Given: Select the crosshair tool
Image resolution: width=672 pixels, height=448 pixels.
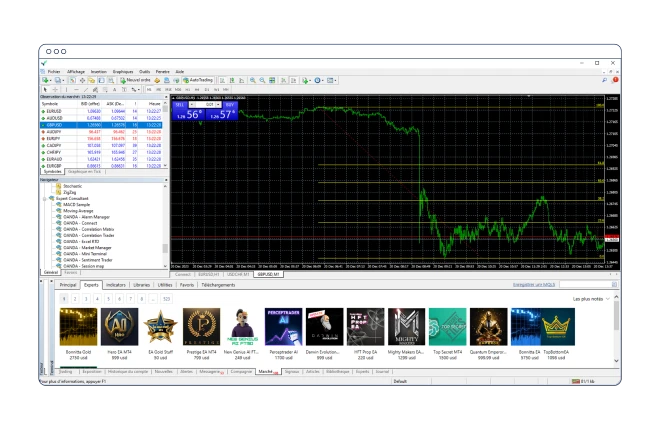Looking at the screenshot, I should pyautogui.click(x=55, y=90).
